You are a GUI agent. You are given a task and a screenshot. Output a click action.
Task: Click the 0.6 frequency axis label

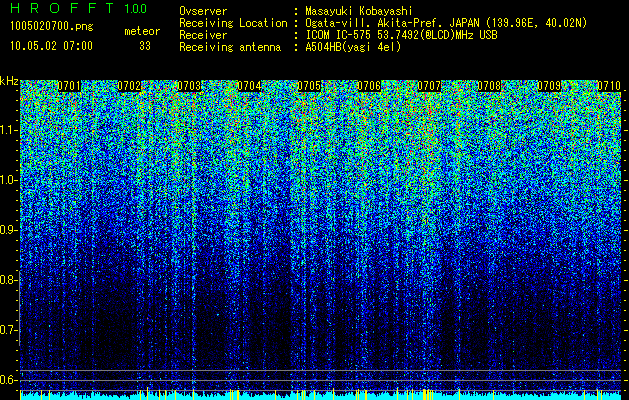pyautogui.click(x=8, y=380)
